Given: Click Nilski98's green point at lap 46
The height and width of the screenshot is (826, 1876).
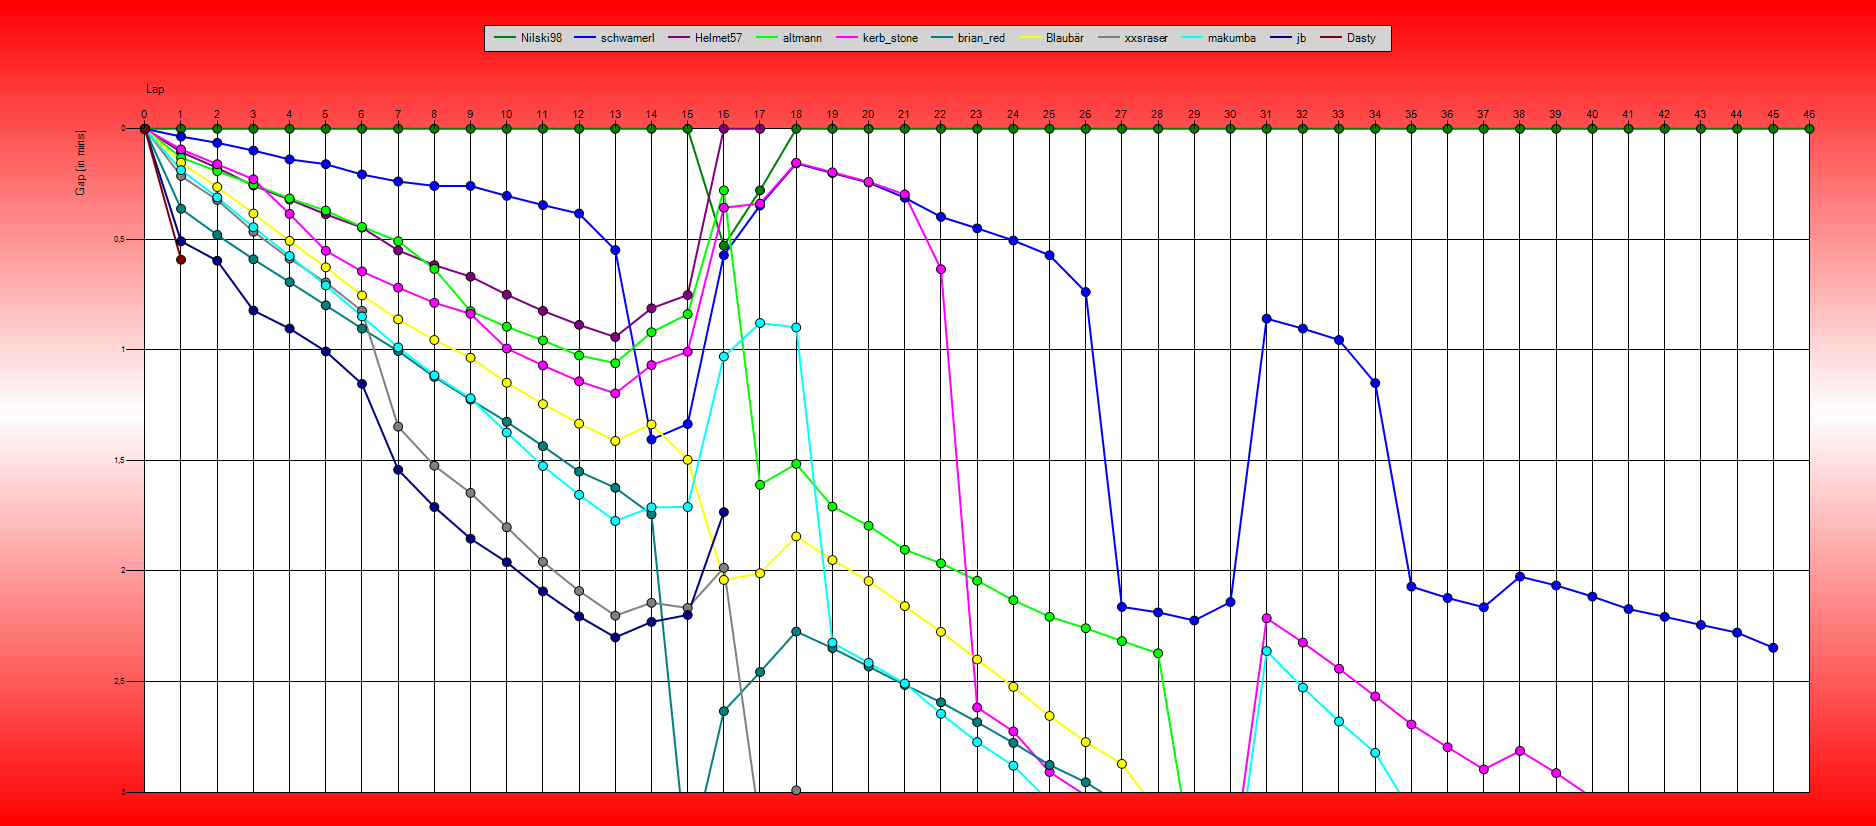Looking at the screenshot, I should [1809, 128].
